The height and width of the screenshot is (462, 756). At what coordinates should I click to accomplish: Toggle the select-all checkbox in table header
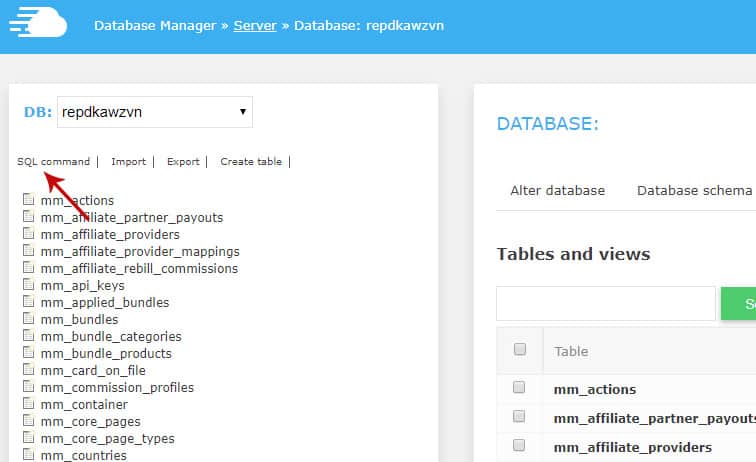click(519, 350)
